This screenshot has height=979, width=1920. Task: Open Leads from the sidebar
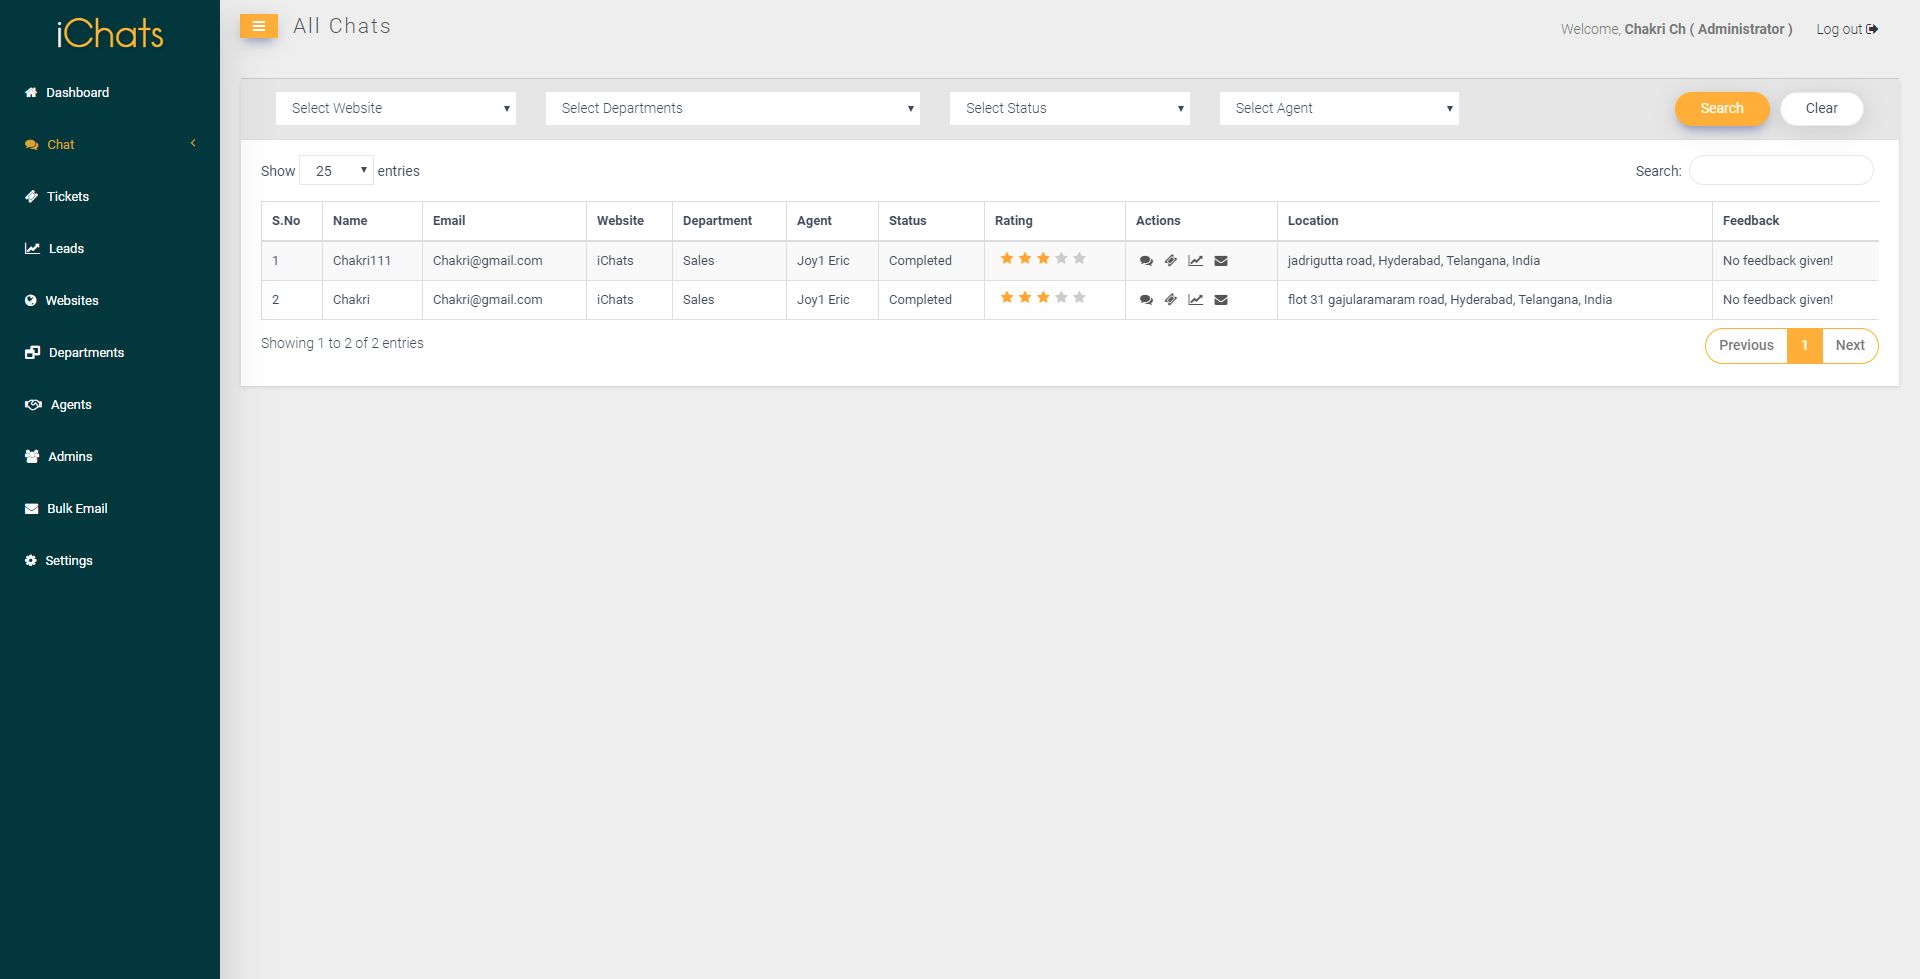click(x=66, y=248)
